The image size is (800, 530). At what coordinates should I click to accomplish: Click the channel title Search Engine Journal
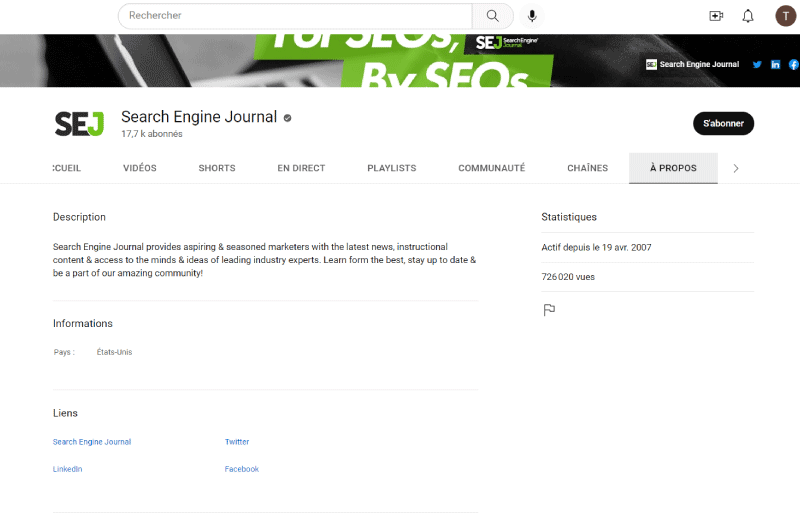click(x=199, y=117)
